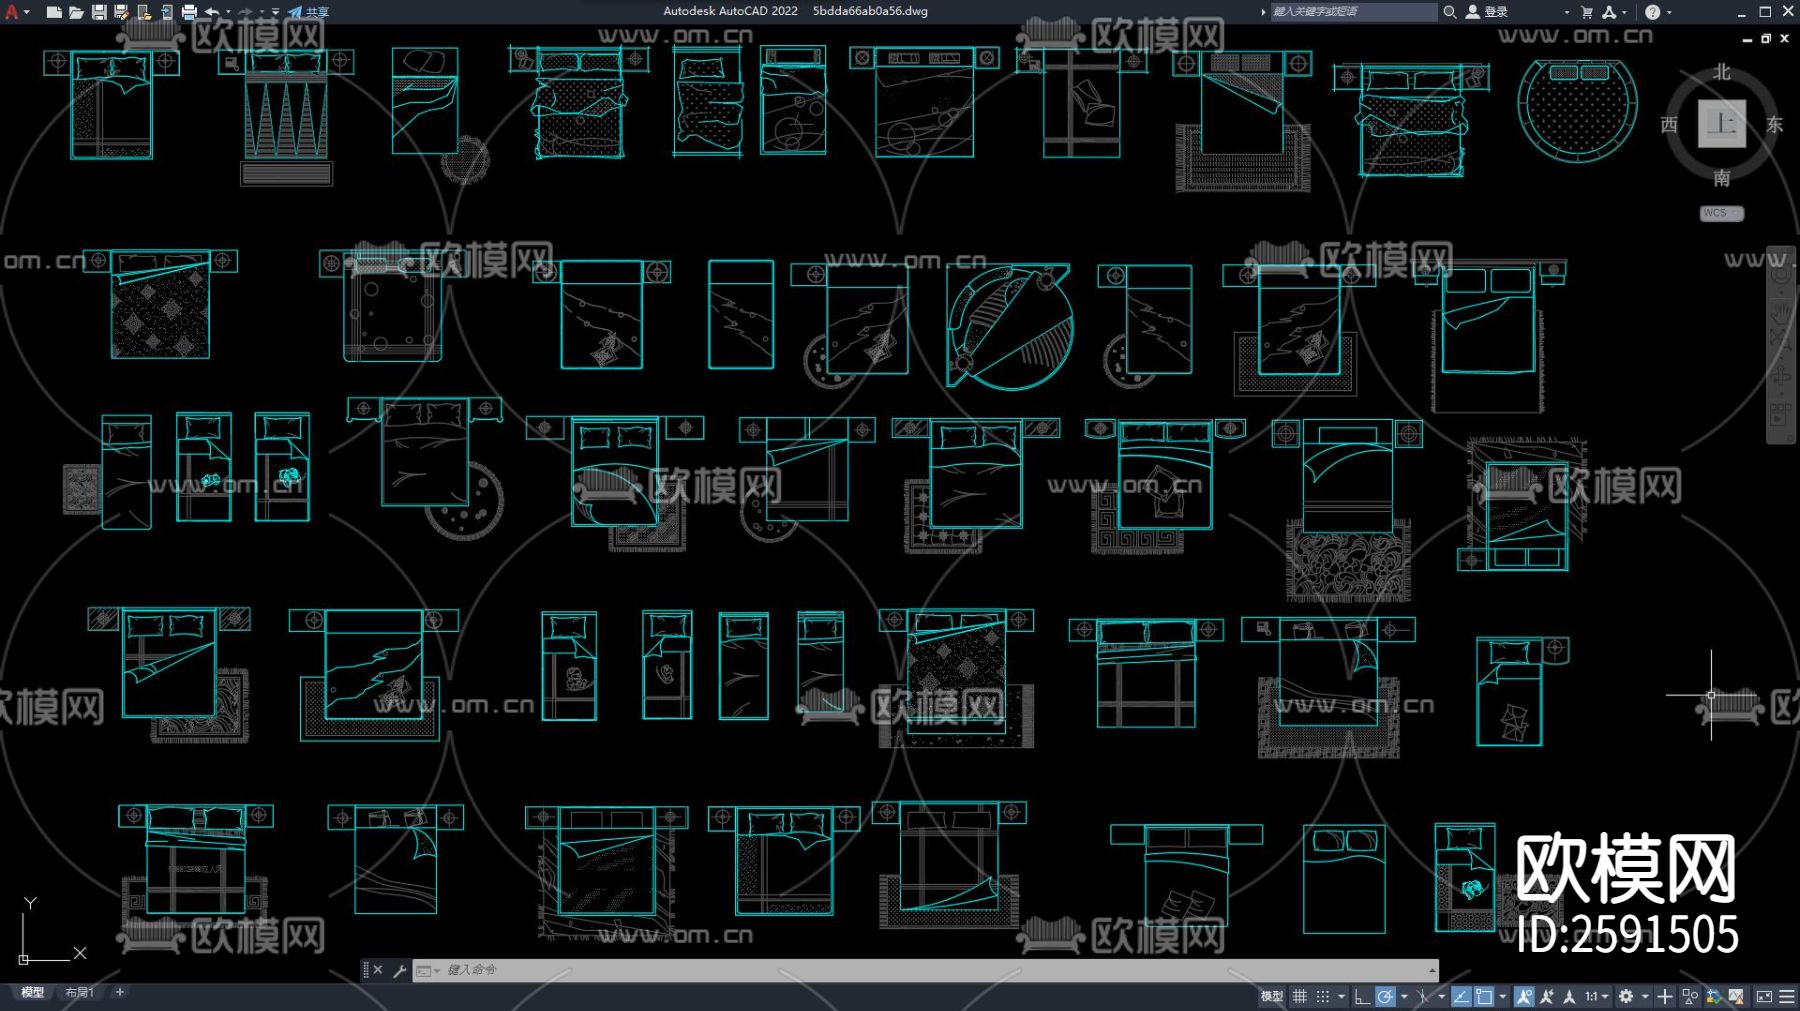Click 北 north on ViewCube compass
Image resolution: width=1800 pixels, height=1011 pixels.
tap(1722, 72)
